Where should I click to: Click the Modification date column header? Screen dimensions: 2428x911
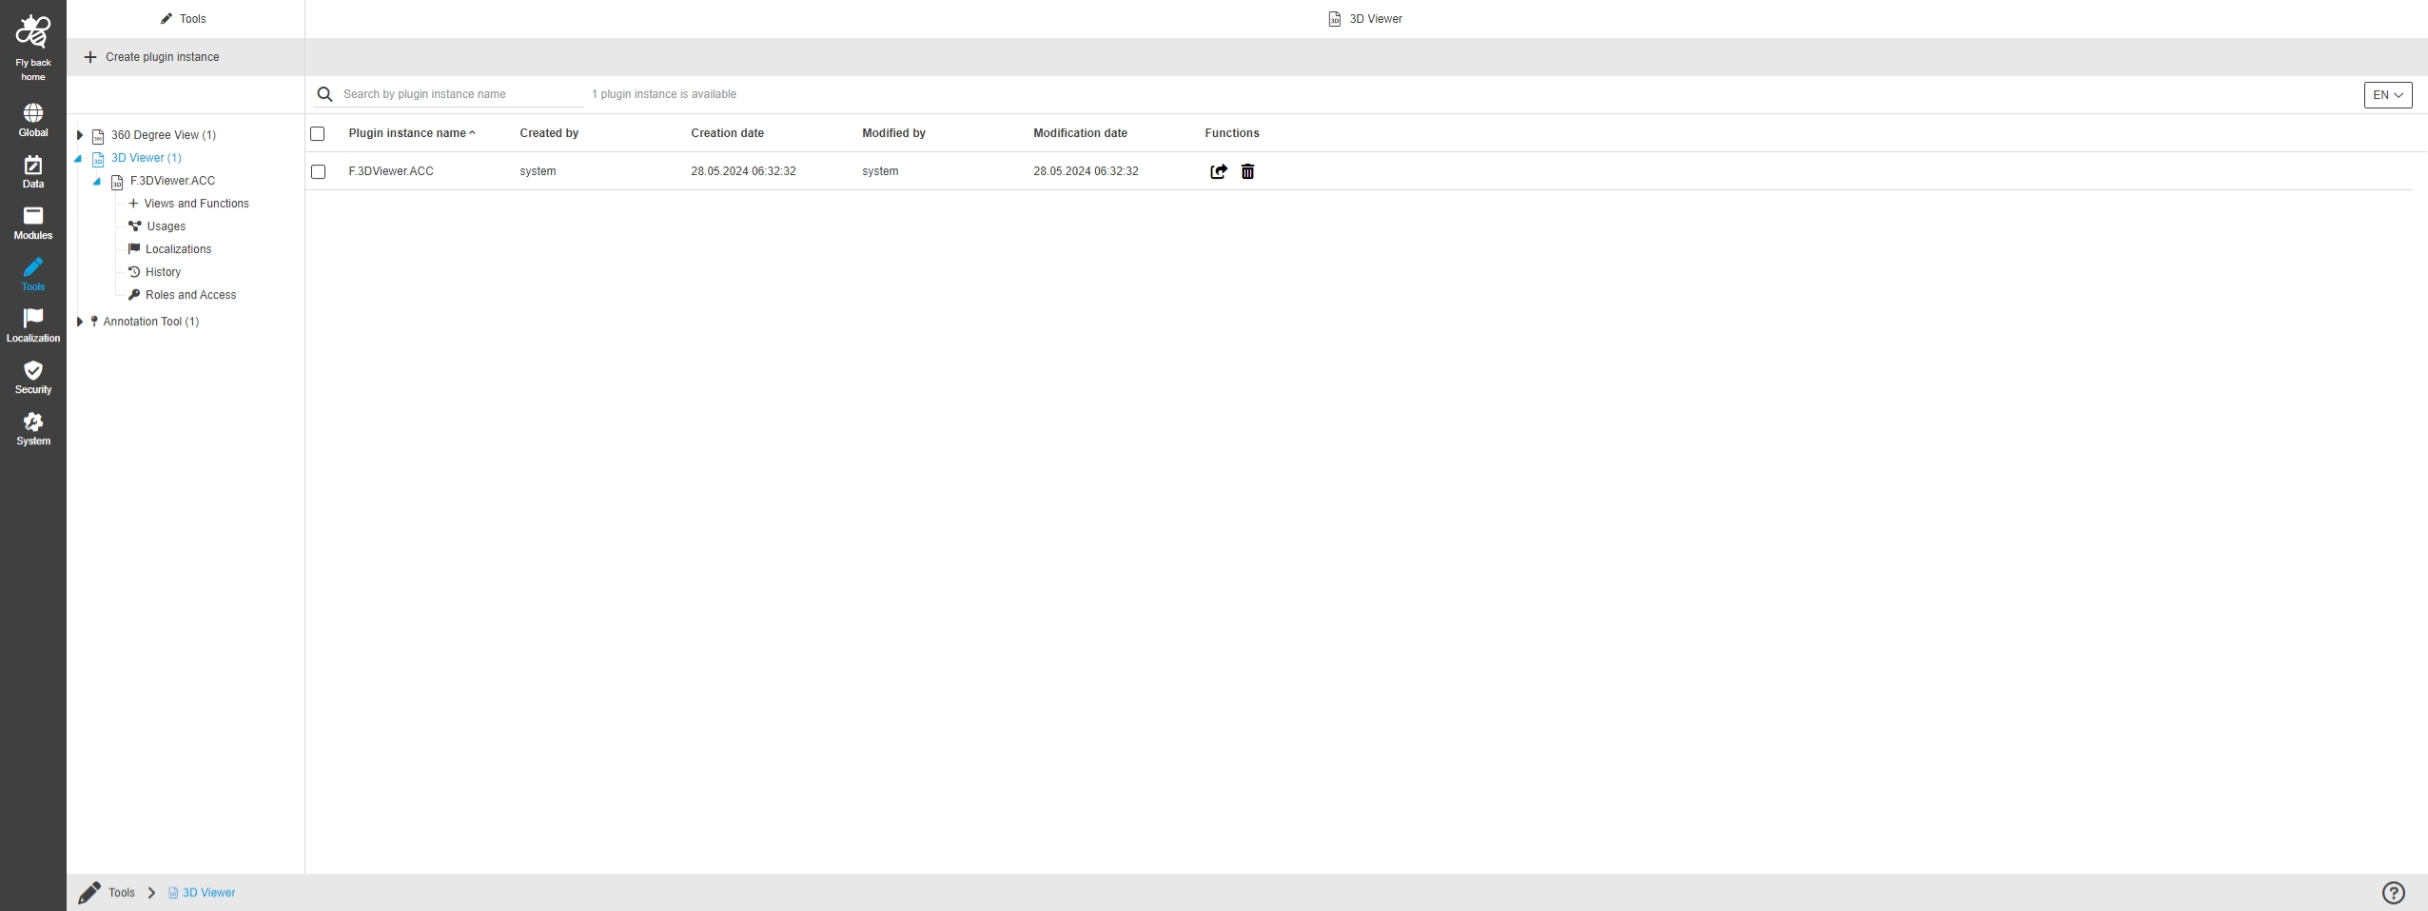(1080, 133)
